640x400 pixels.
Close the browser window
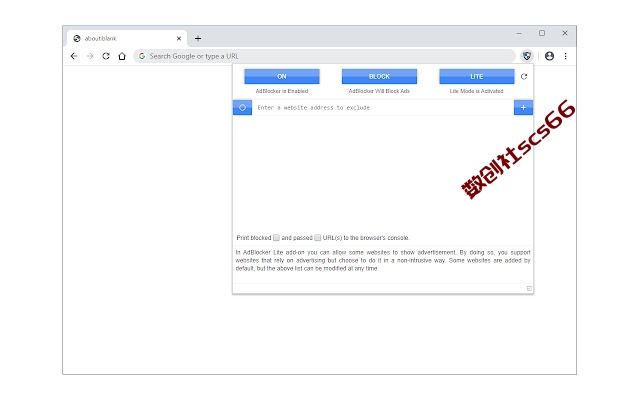point(565,33)
